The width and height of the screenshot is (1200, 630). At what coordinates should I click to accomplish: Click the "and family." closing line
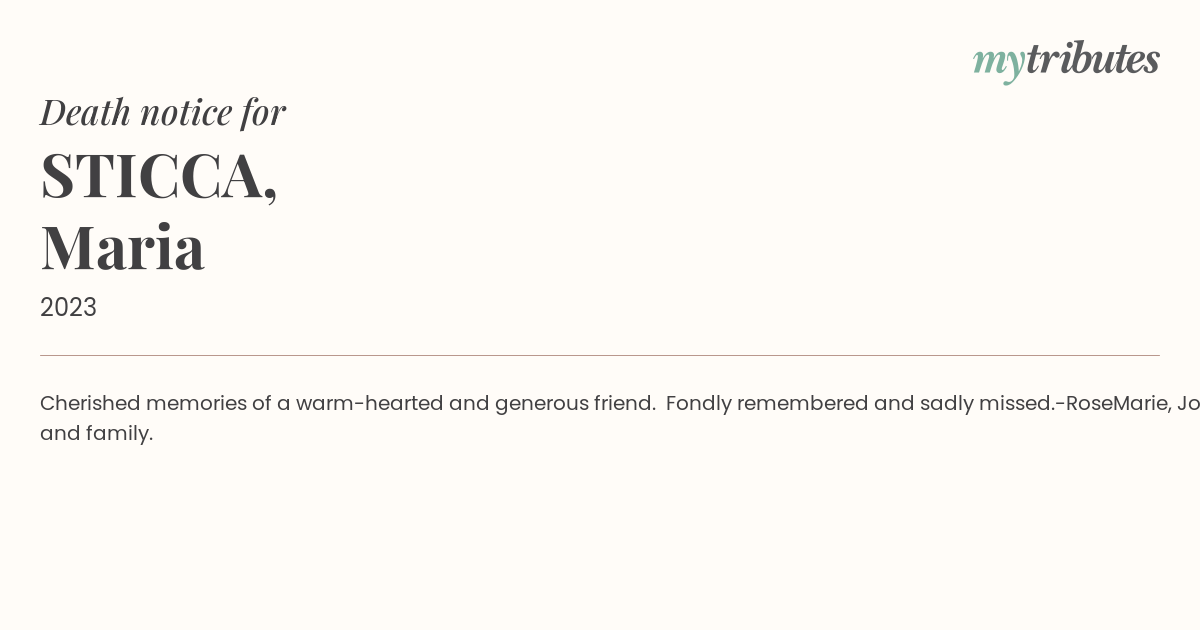(x=96, y=434)
